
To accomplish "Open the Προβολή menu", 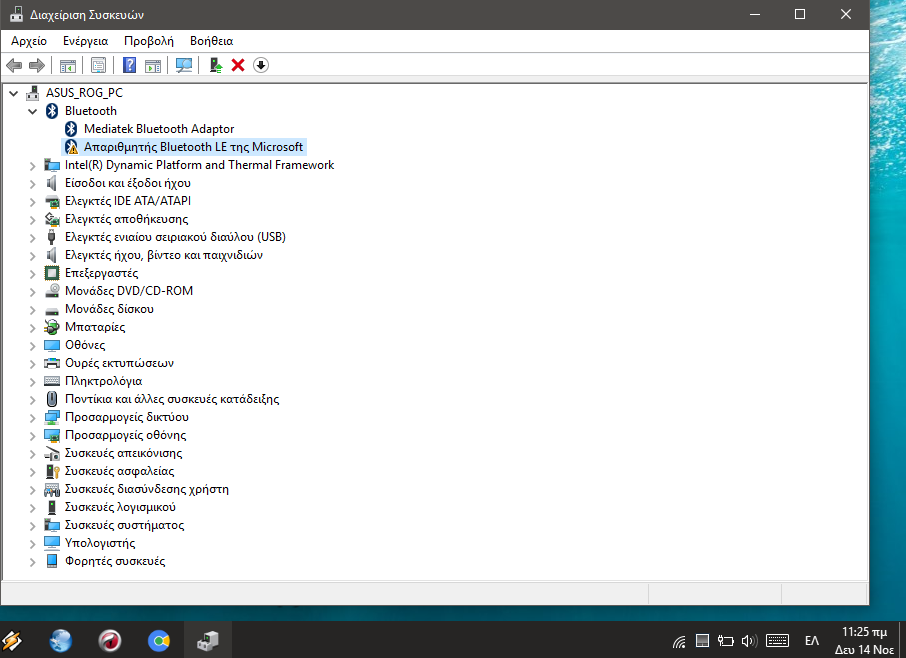I will pyautogui.click(x=149, y=41).
